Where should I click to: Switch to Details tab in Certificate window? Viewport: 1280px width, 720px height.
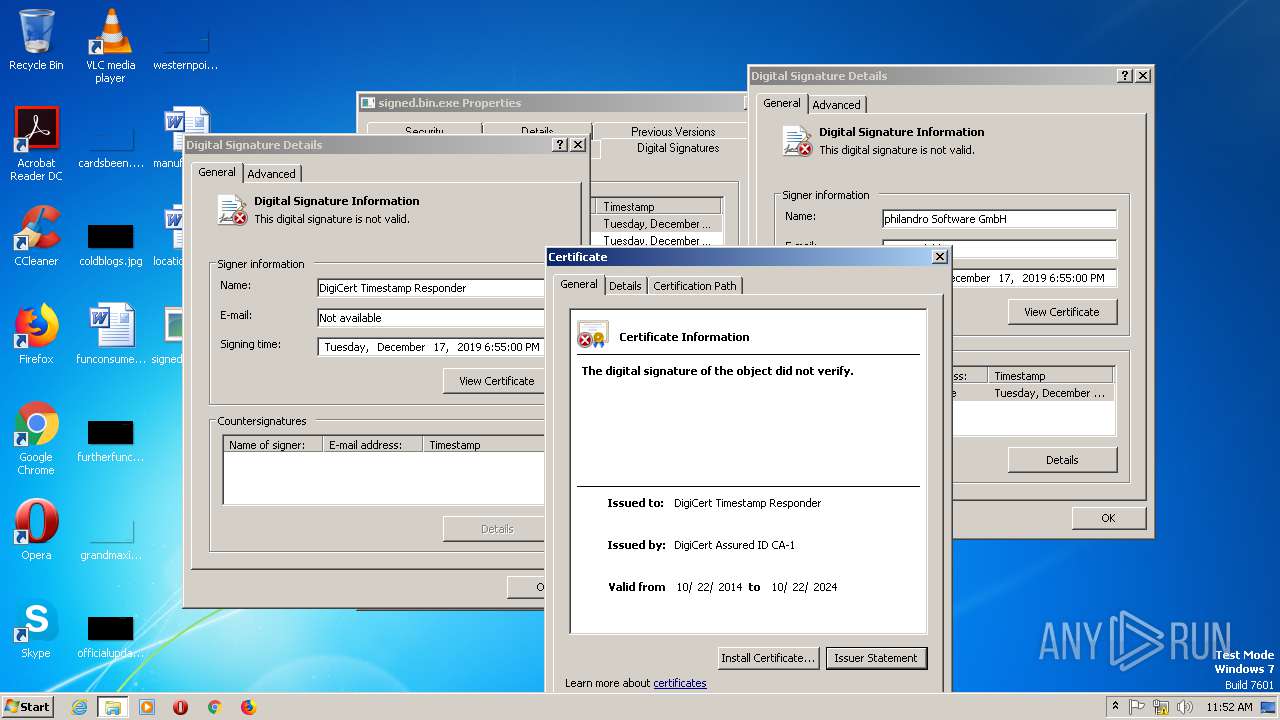pyautogui.click(x=625, y=286)
